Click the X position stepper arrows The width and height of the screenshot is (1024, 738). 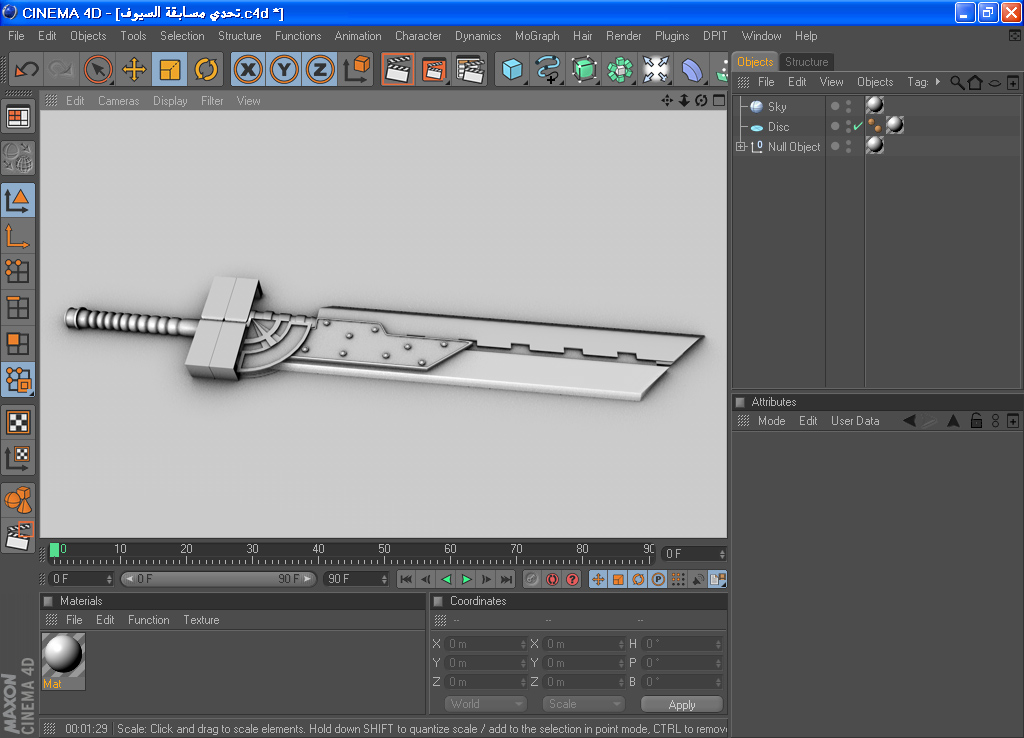pyautogui.click(x=523, y=645)
